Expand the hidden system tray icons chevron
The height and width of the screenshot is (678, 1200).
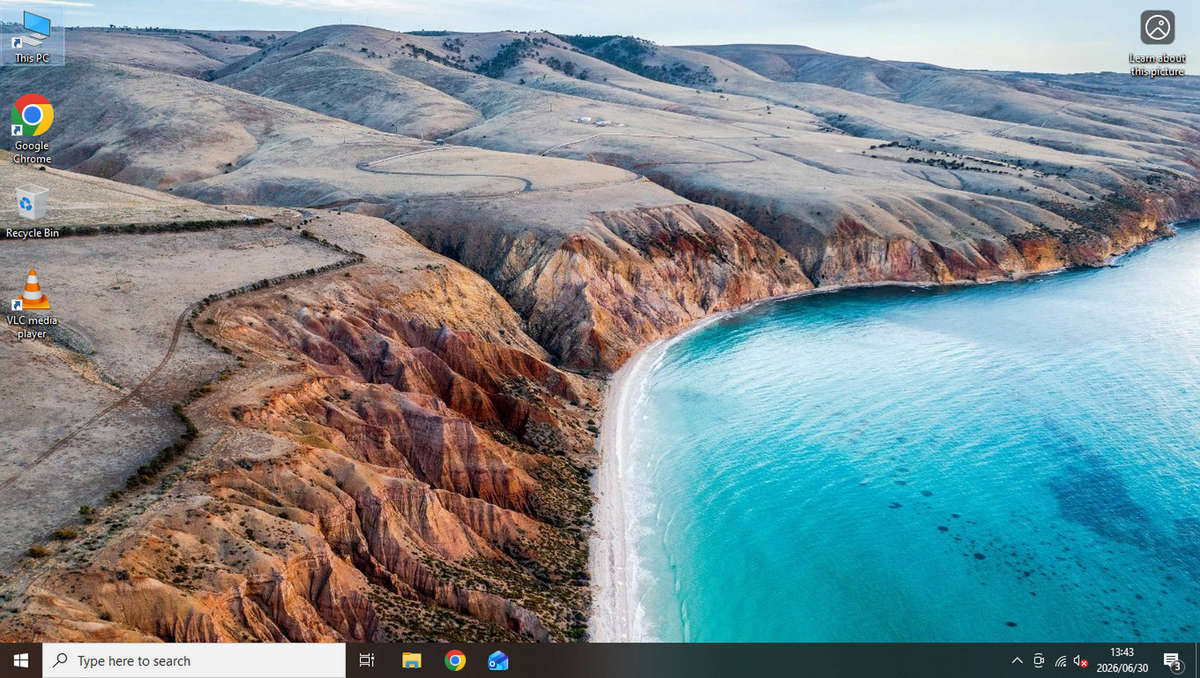[x=1017, y=660]
